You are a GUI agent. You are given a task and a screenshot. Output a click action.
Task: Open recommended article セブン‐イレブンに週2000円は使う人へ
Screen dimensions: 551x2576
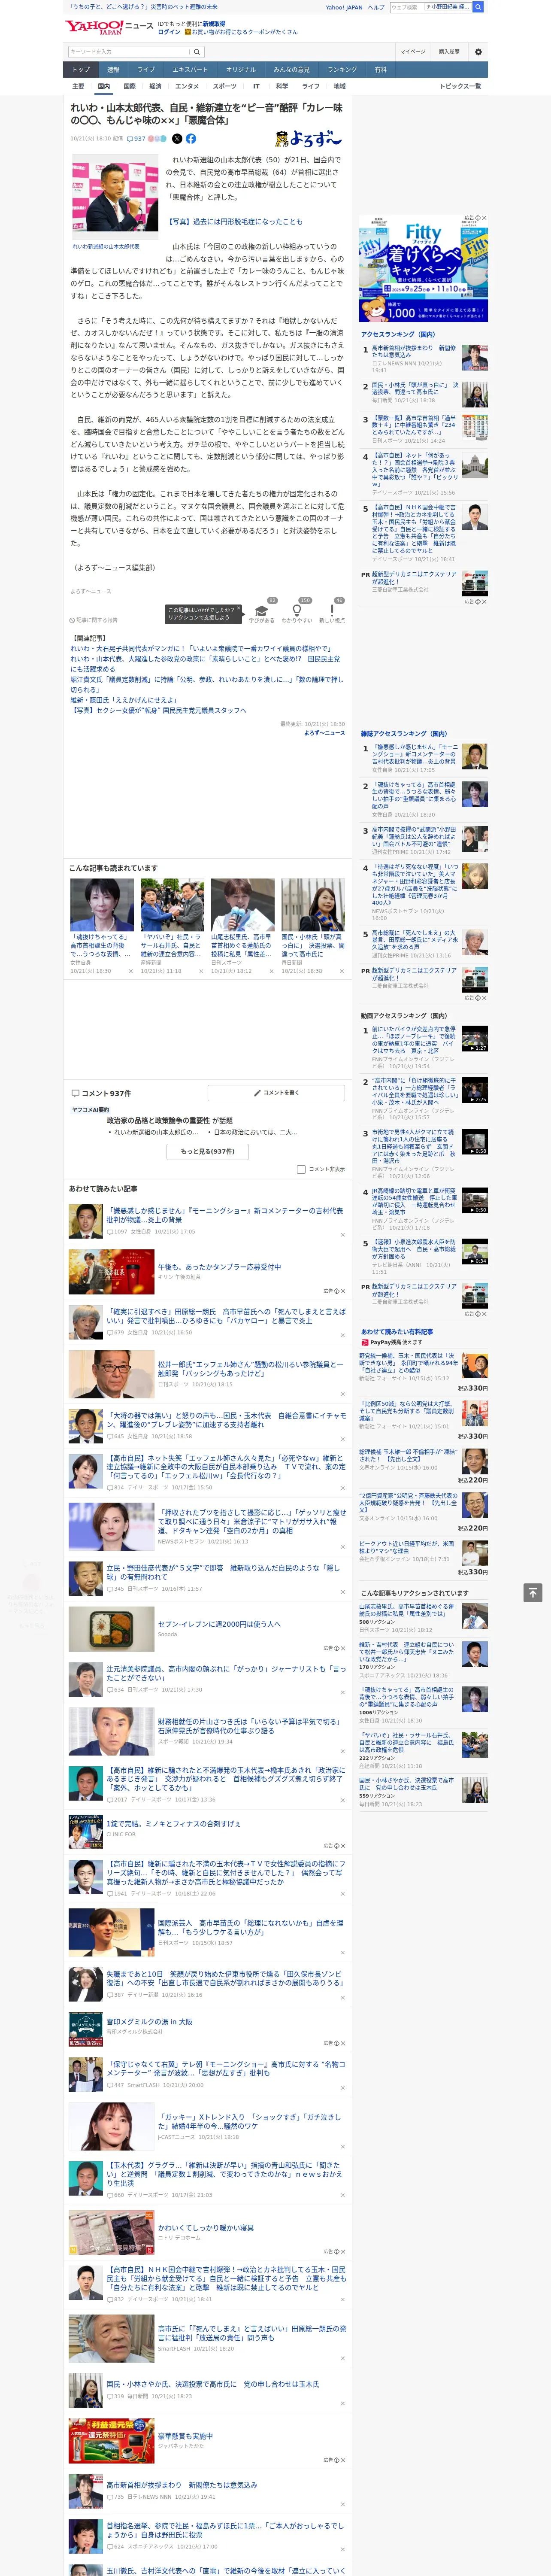pos(219,1624)
